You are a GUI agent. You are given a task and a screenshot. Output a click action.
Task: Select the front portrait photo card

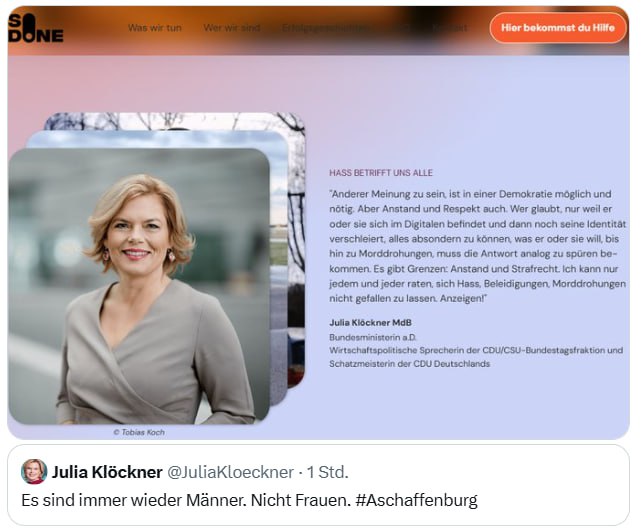[139, 286]
